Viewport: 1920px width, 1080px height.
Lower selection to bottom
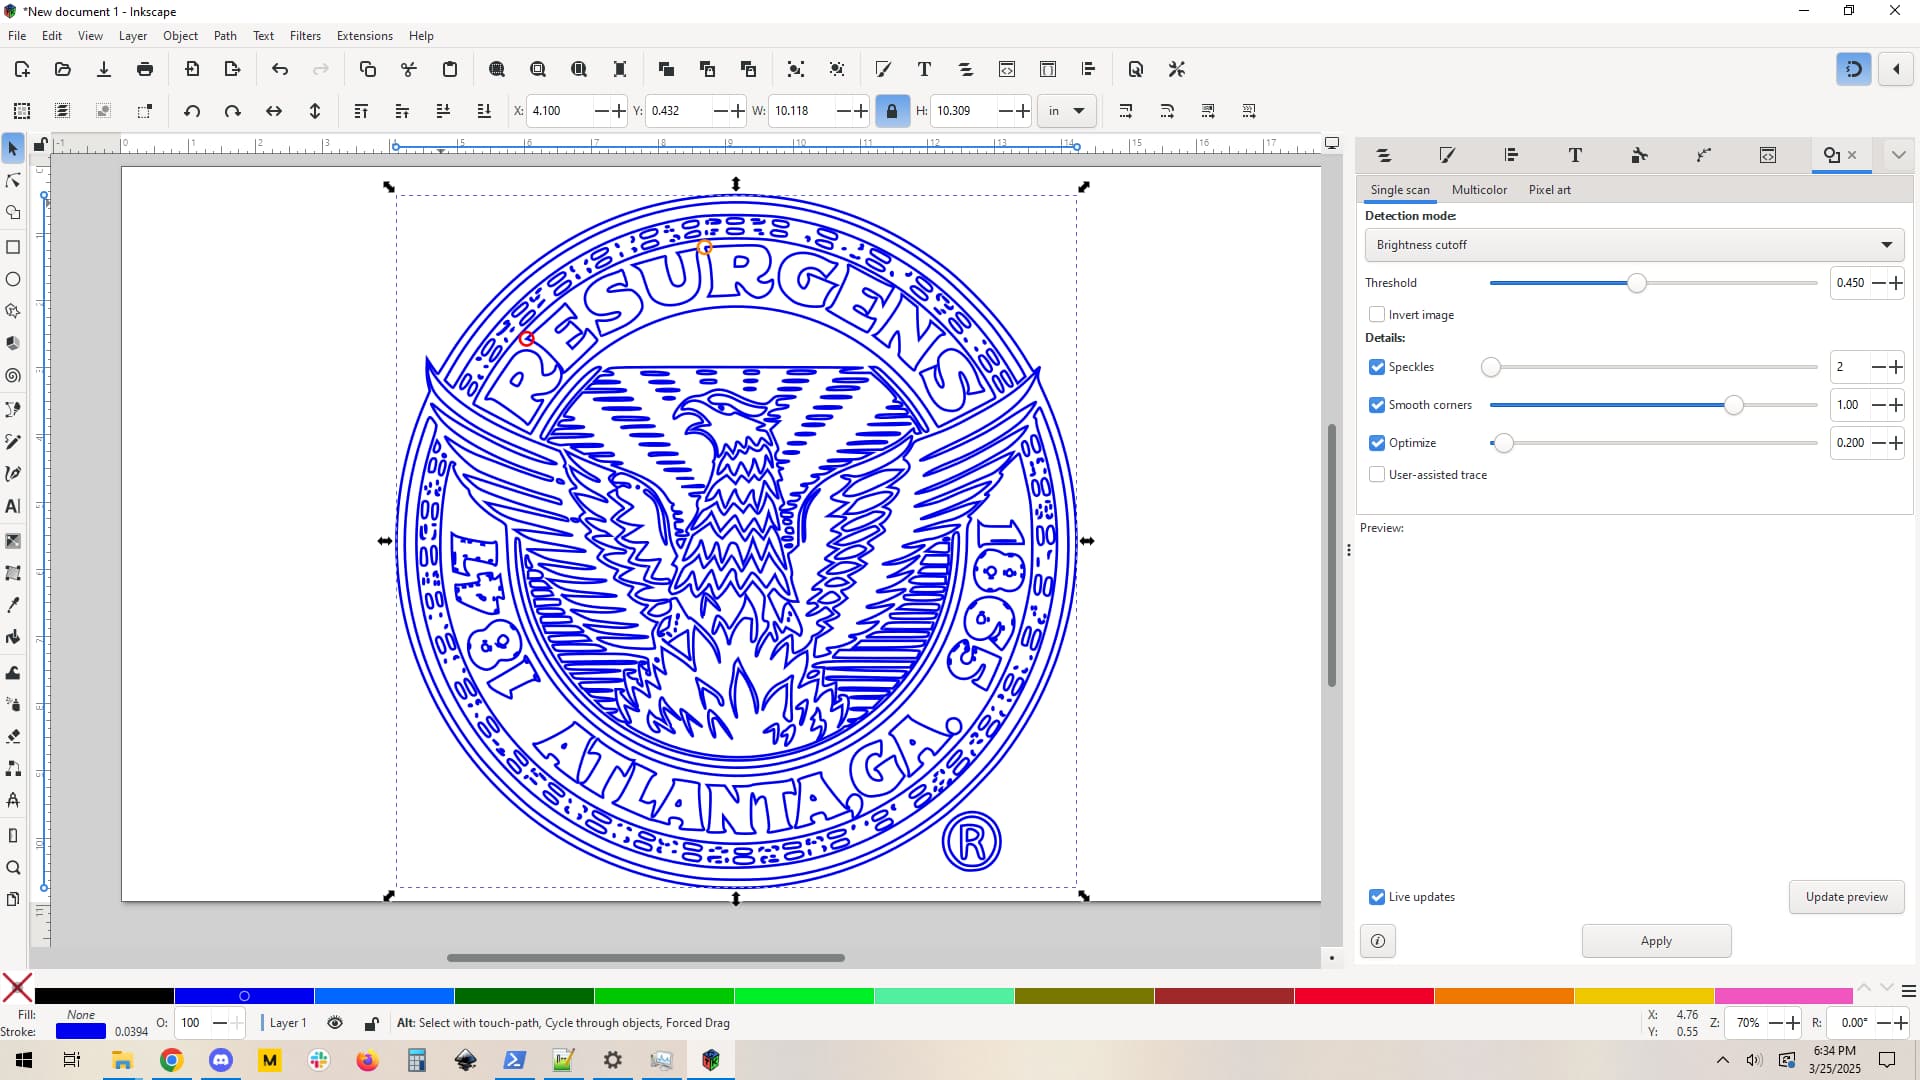(x=484, y=111)
